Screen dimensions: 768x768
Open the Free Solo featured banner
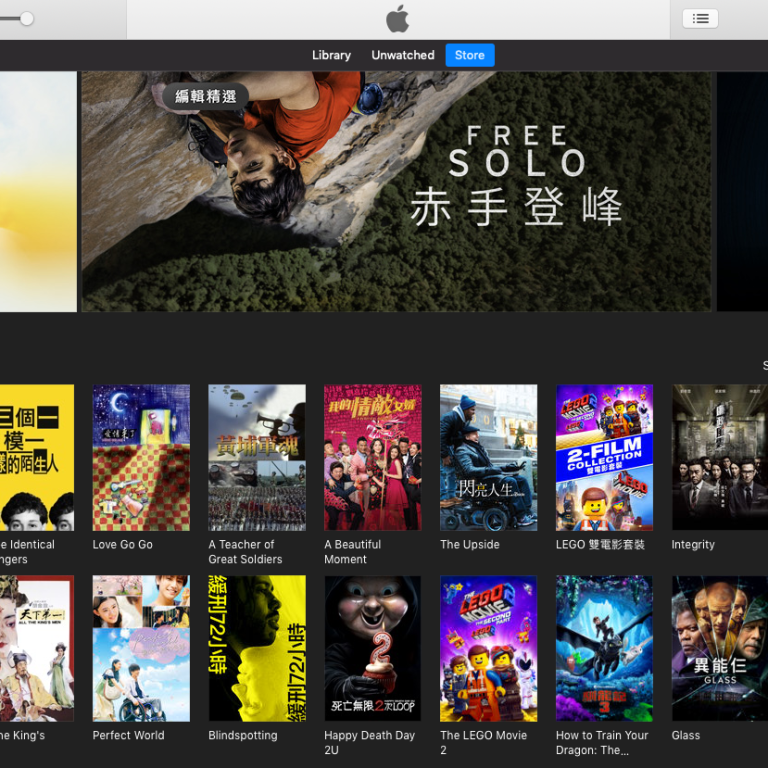coord(396,192)
